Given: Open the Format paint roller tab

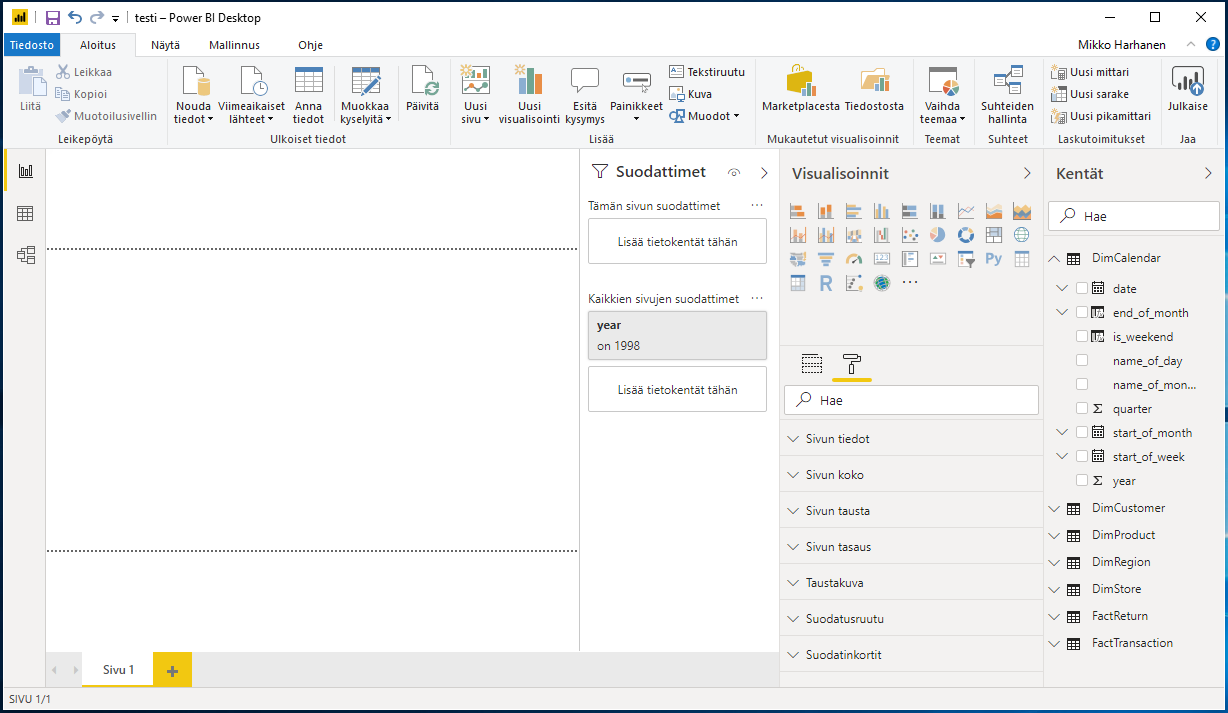Looking at the screenshot, I should point(852,363).
